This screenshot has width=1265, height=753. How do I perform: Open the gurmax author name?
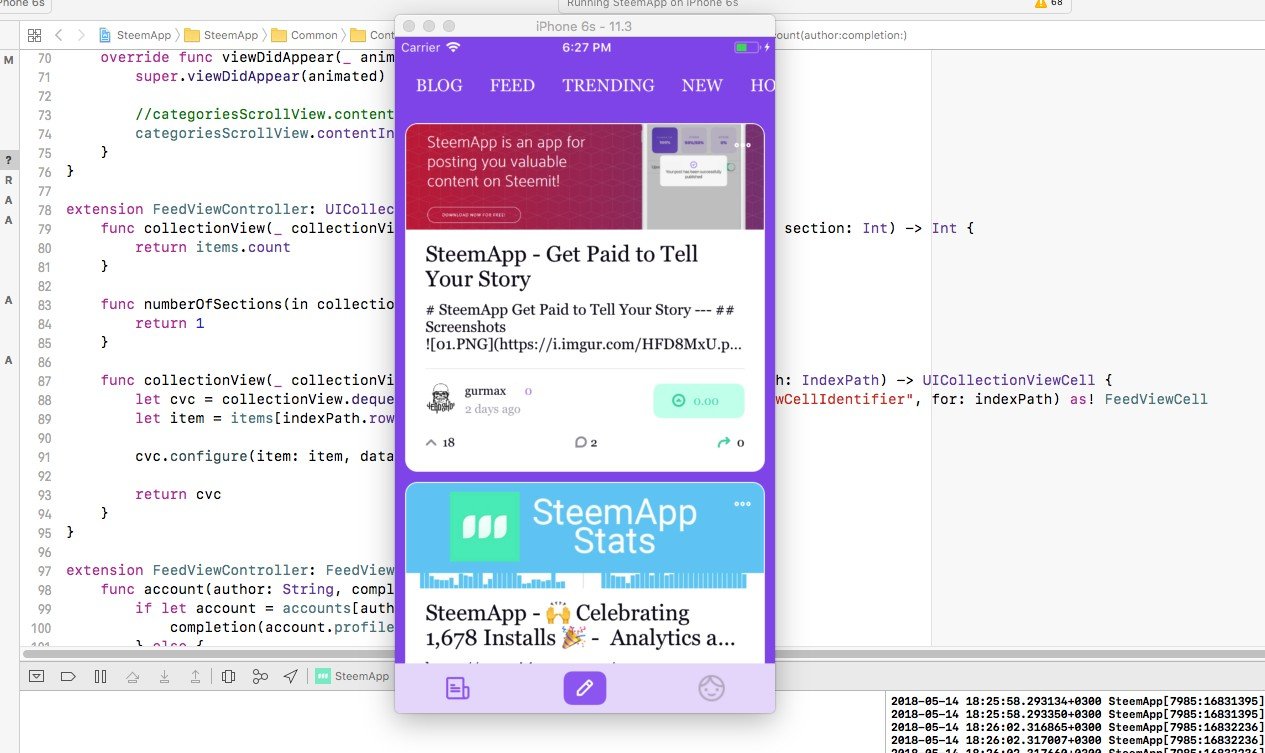[x=485, y=391]
